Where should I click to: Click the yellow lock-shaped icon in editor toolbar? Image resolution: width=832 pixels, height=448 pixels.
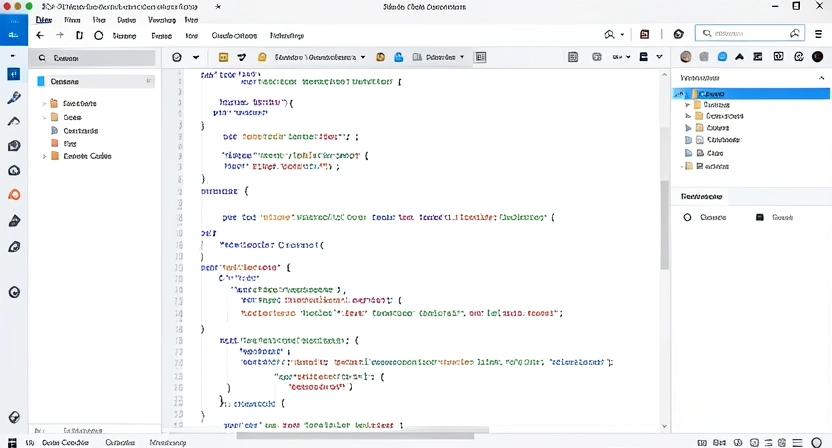[262, 57]
